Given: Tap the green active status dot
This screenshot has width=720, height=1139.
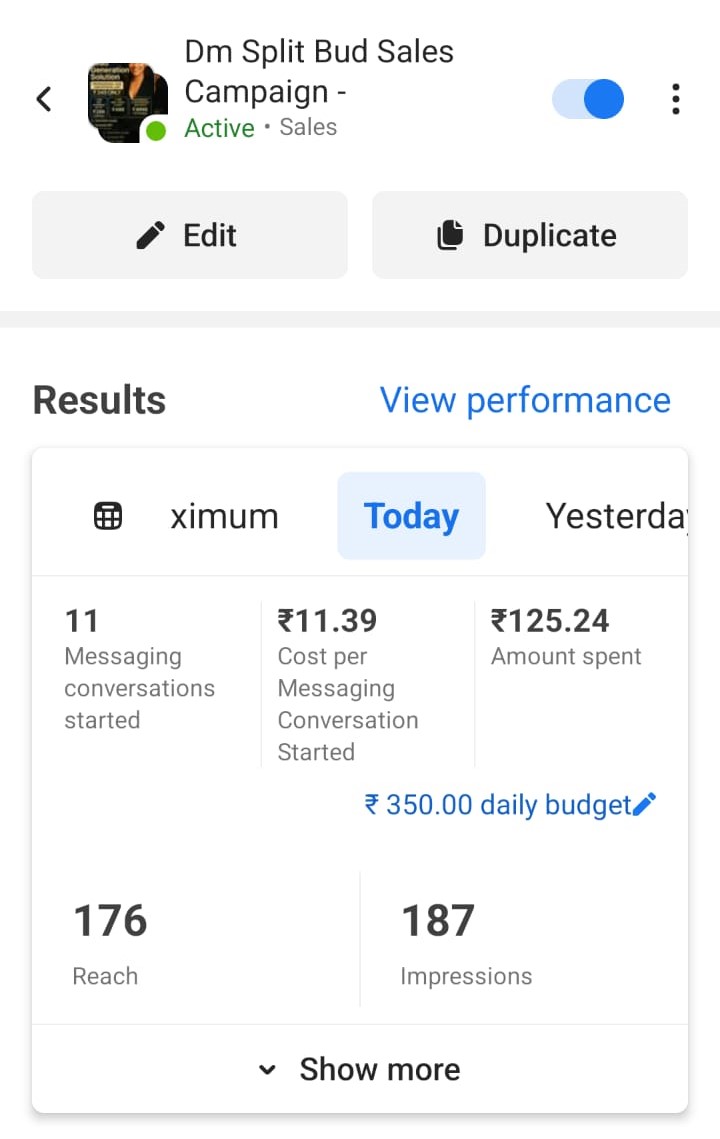Looking at the screenshot, I should click(156, 131).
